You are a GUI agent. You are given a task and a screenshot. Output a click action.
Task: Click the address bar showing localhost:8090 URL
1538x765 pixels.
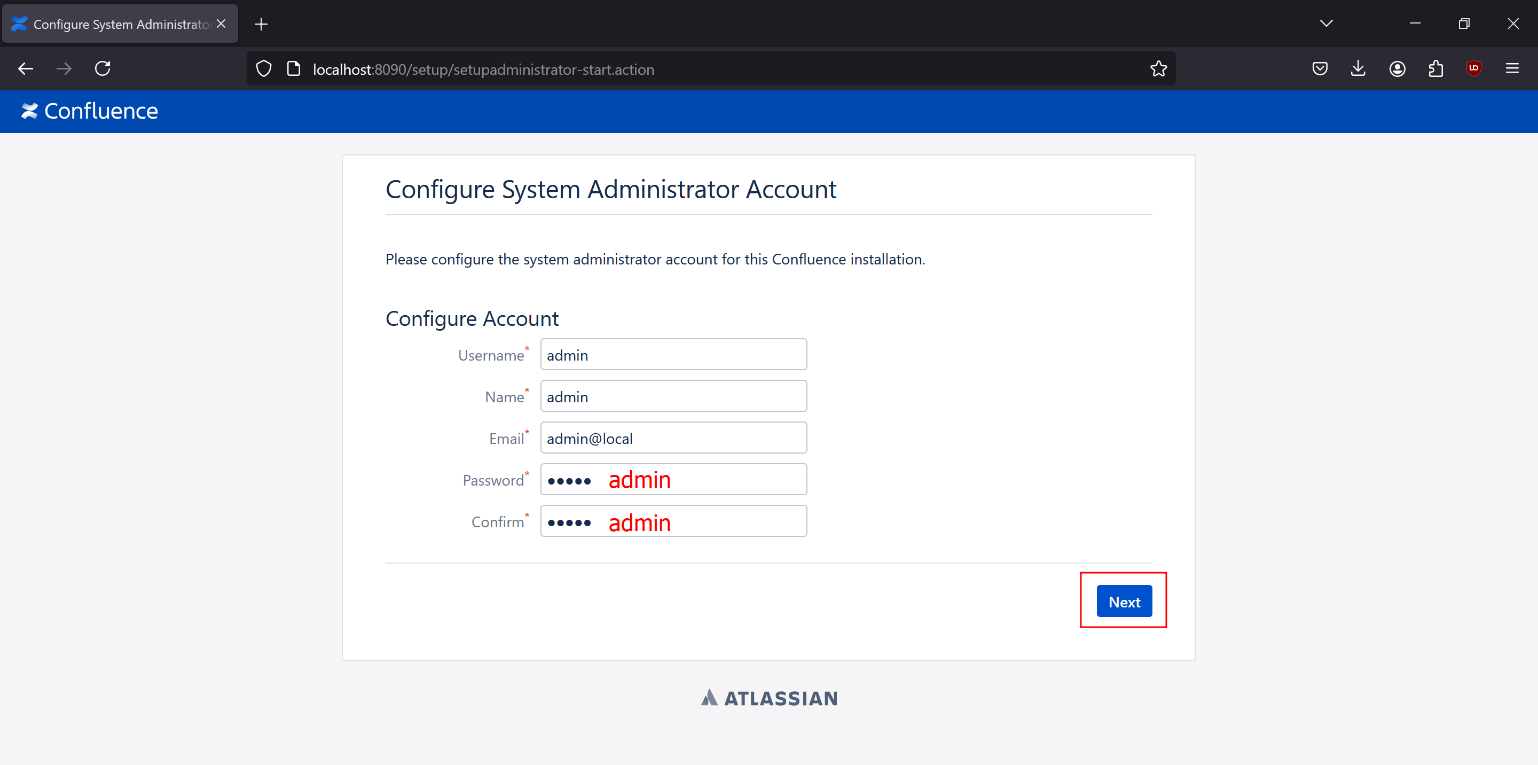711,69
